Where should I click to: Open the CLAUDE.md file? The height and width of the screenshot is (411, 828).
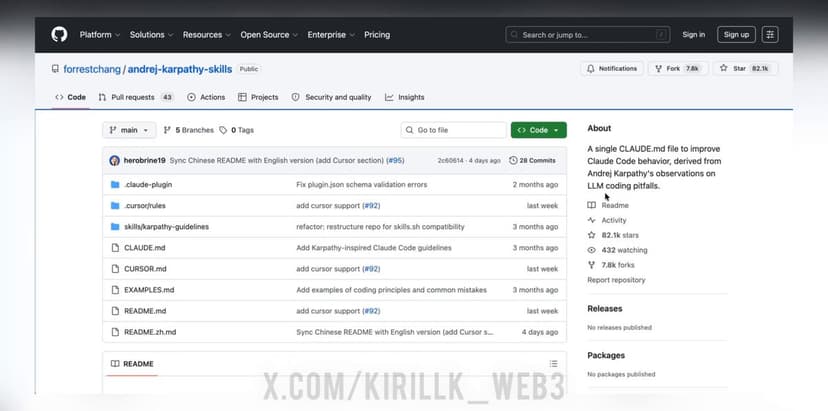145,248
